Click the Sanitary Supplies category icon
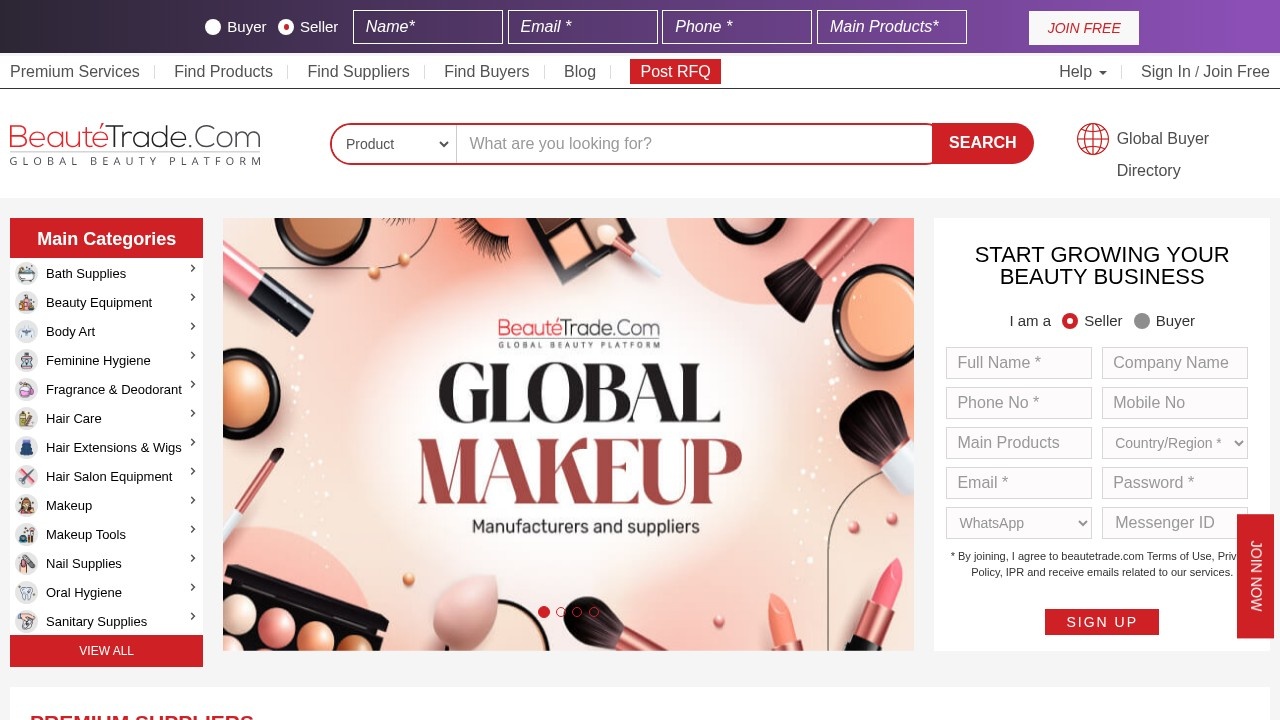This screenshot has width=1280, height=720. pyautogui.click(x=27, y=621)
